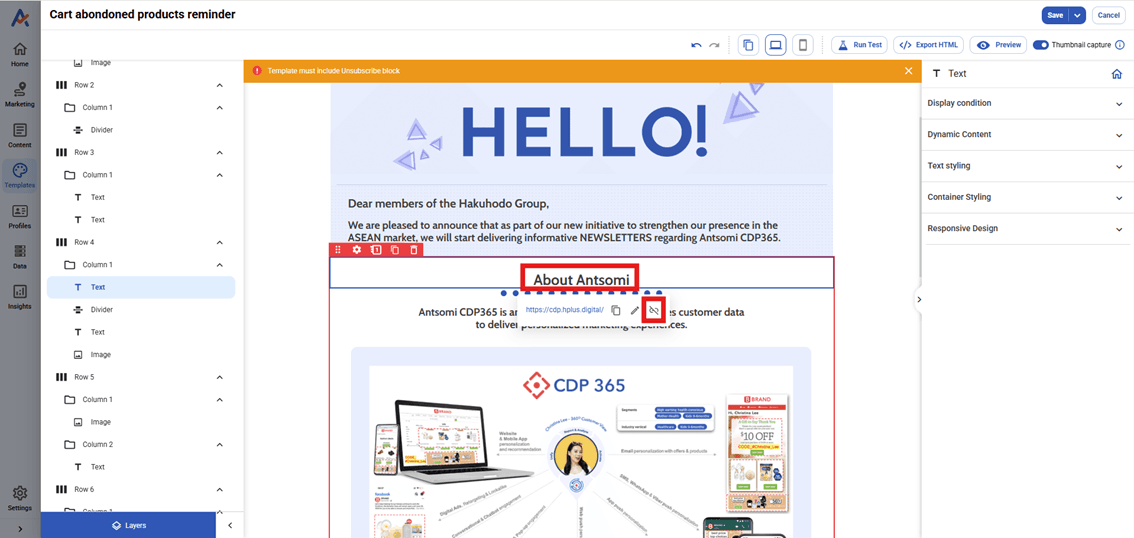
Task: Open Insights in left sidebar
Action: (x=20, y=295)
